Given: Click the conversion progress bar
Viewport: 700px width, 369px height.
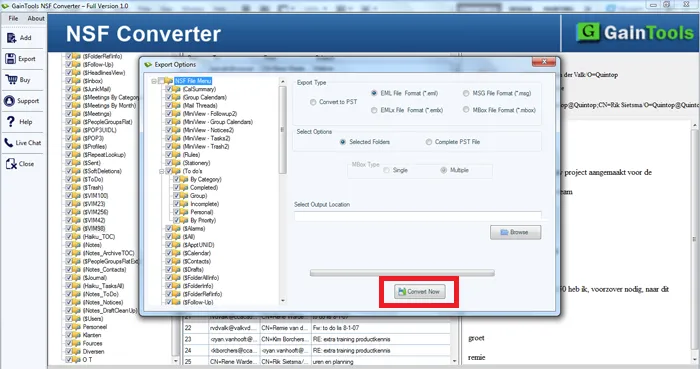Looking at the screenshot, I should click(x=402, y=273).
